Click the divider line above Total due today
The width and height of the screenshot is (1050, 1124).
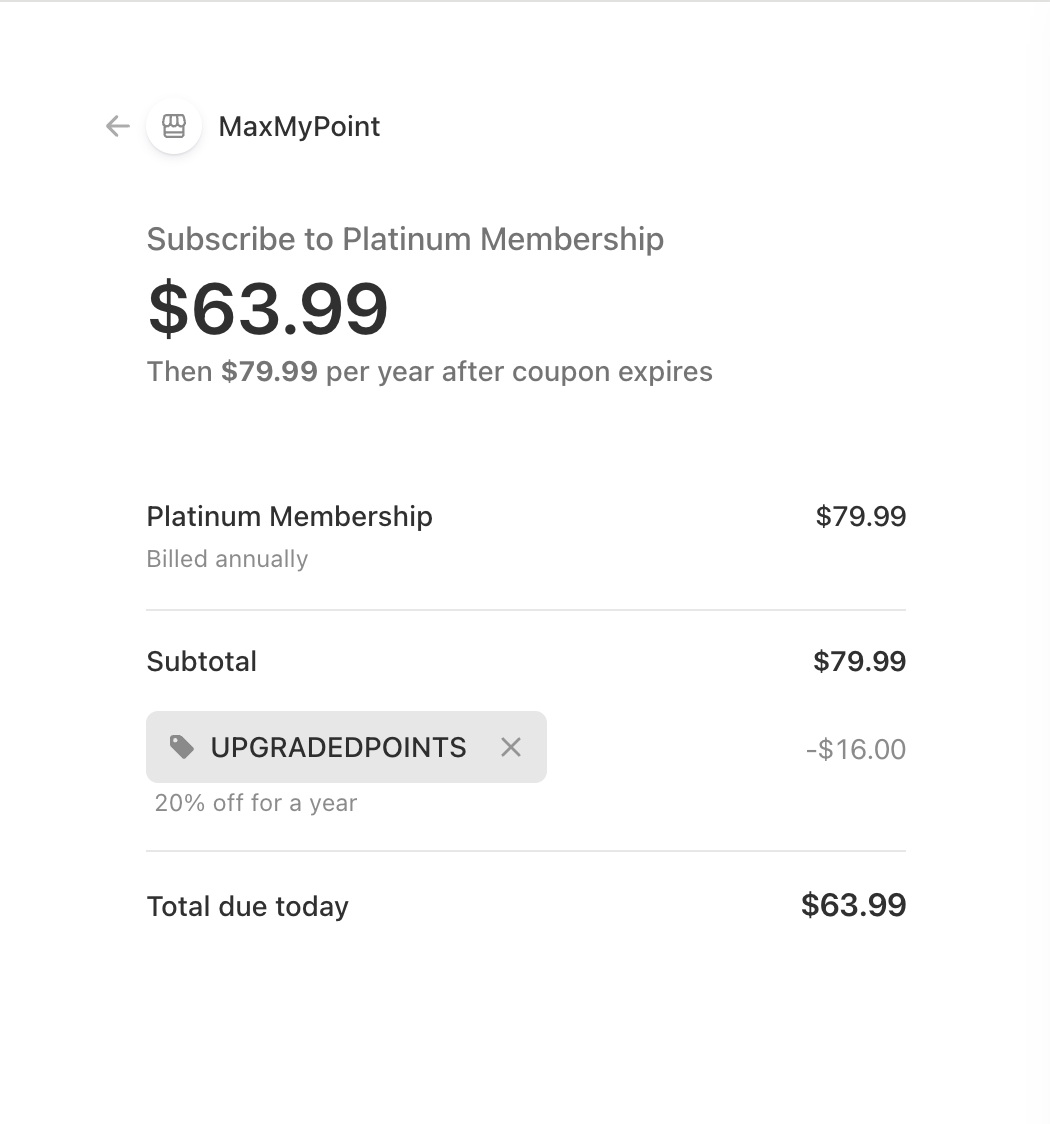(525, 851)
